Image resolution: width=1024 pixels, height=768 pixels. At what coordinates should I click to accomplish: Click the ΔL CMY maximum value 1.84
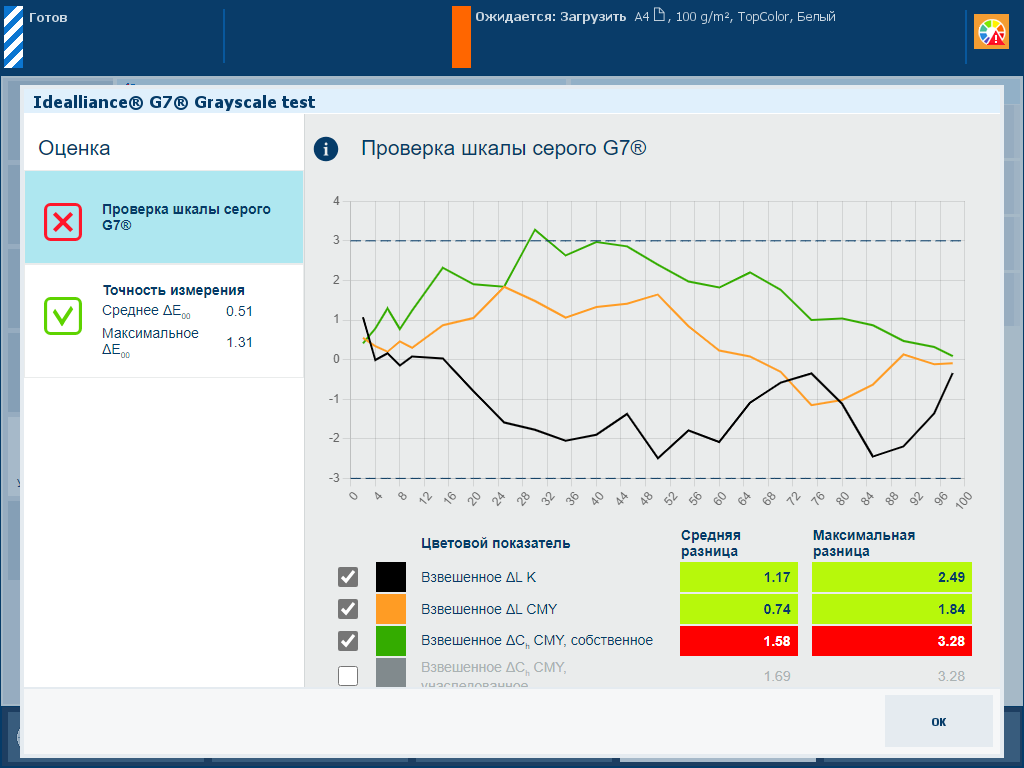891,609
